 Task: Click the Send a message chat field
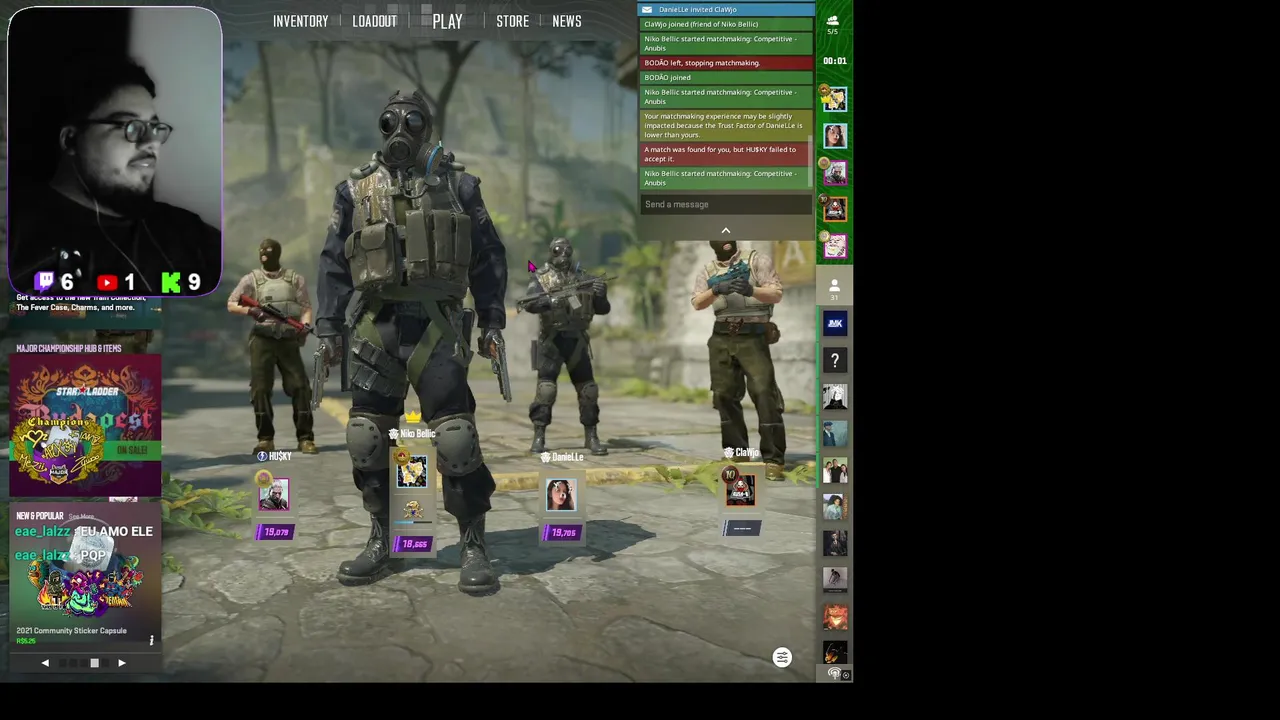(x=726, y=204)
